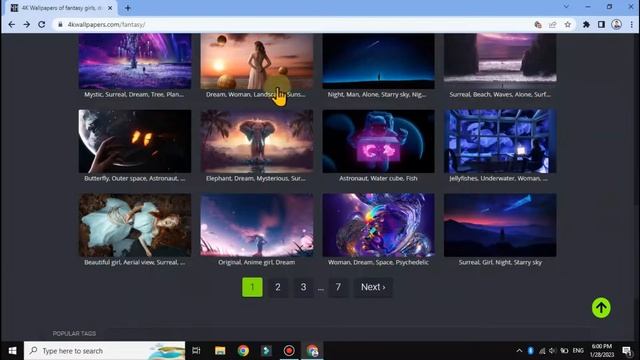Open the Butterfly Outer space Astronaut wallpaper
The image size is (640, 360).
point(135,141)
